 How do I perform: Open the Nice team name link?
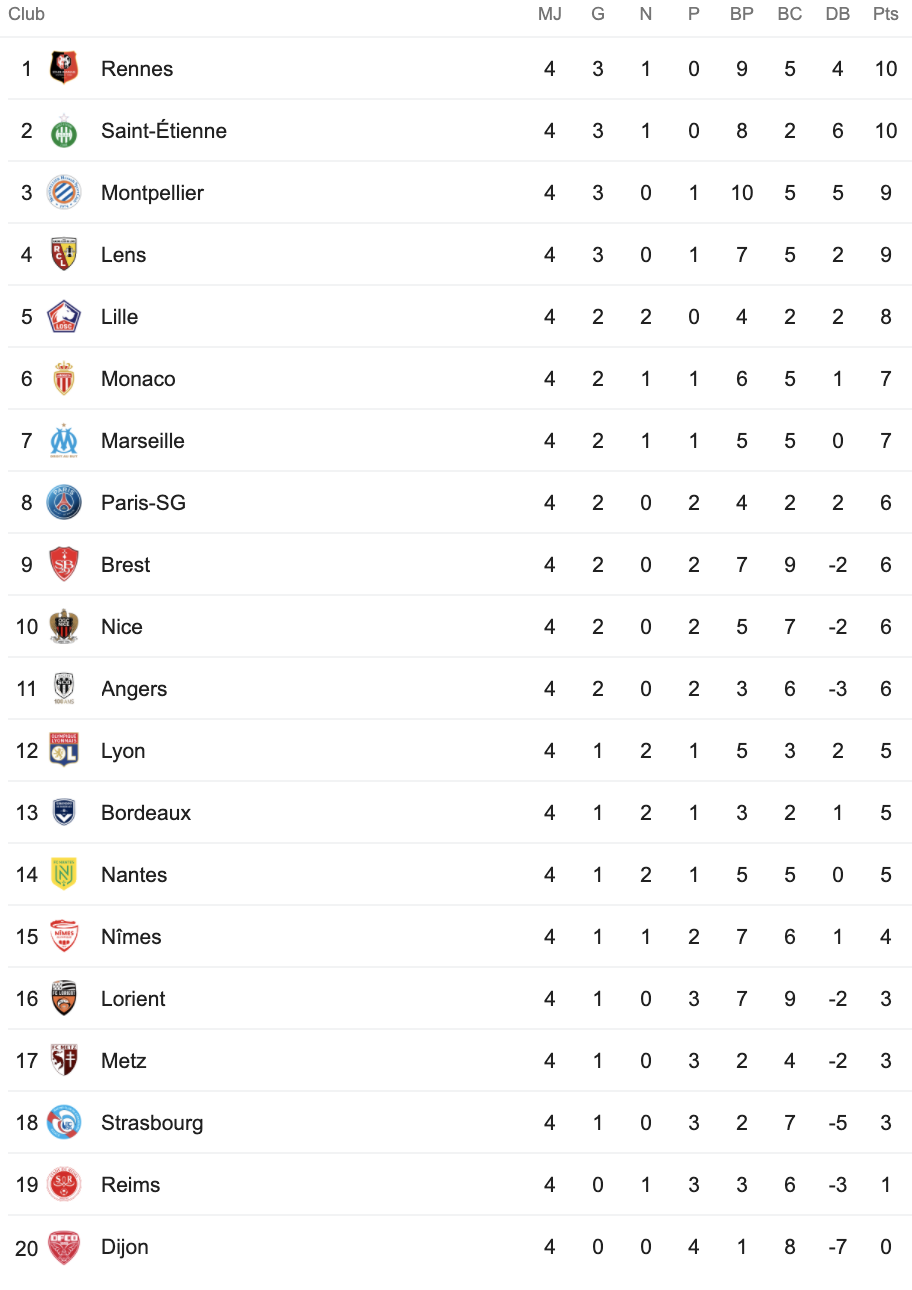click(x=122, y=627)
